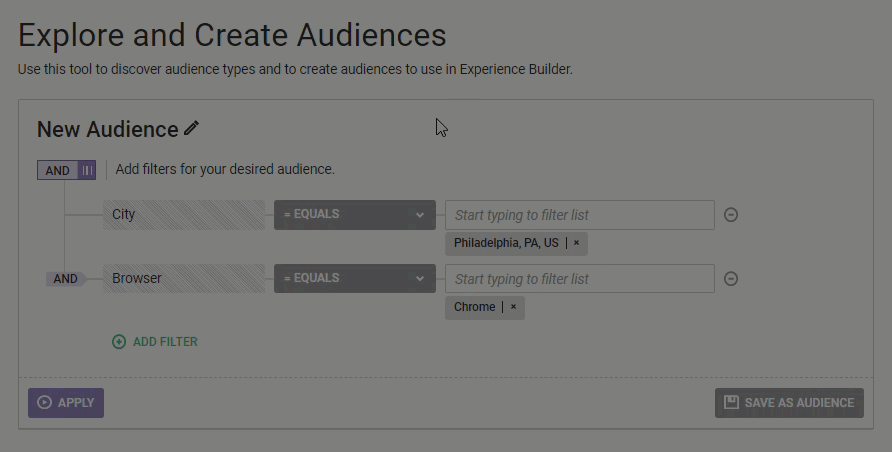Click Save As Audience button
892x452 pixels.
pyautogui.click(x=789, y=403)
